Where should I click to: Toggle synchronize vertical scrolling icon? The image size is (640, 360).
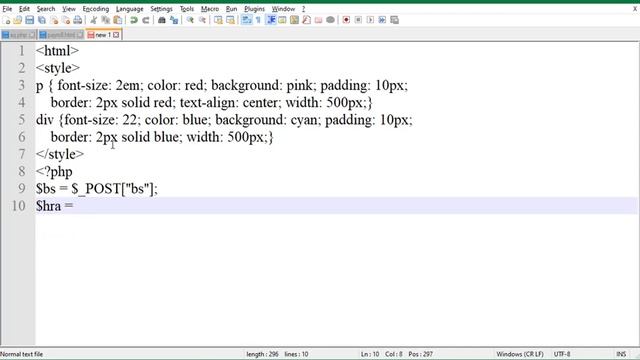point(218,20)
